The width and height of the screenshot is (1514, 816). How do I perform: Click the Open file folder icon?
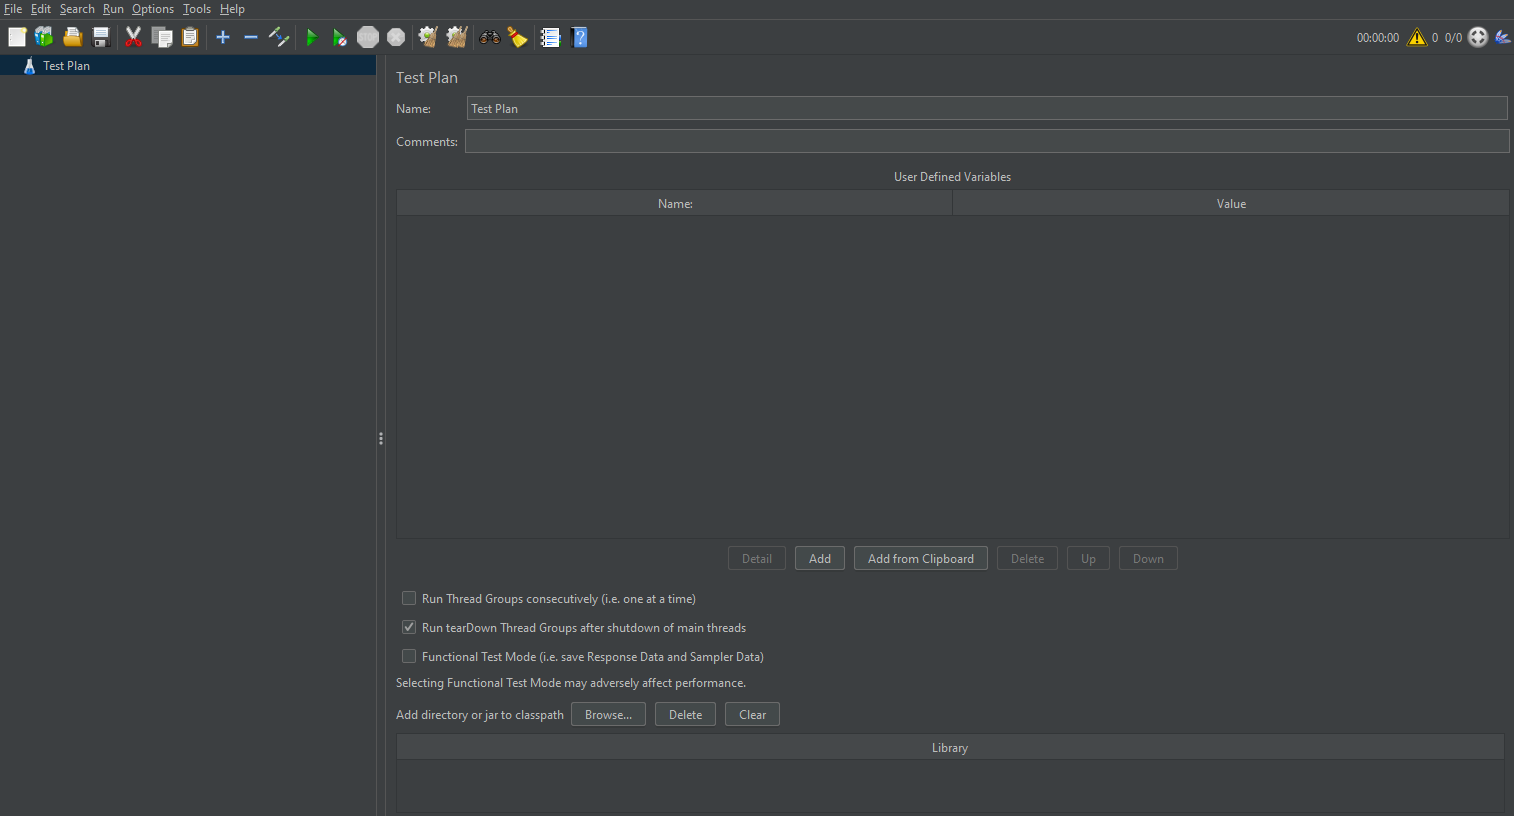[x=72, y=37]
